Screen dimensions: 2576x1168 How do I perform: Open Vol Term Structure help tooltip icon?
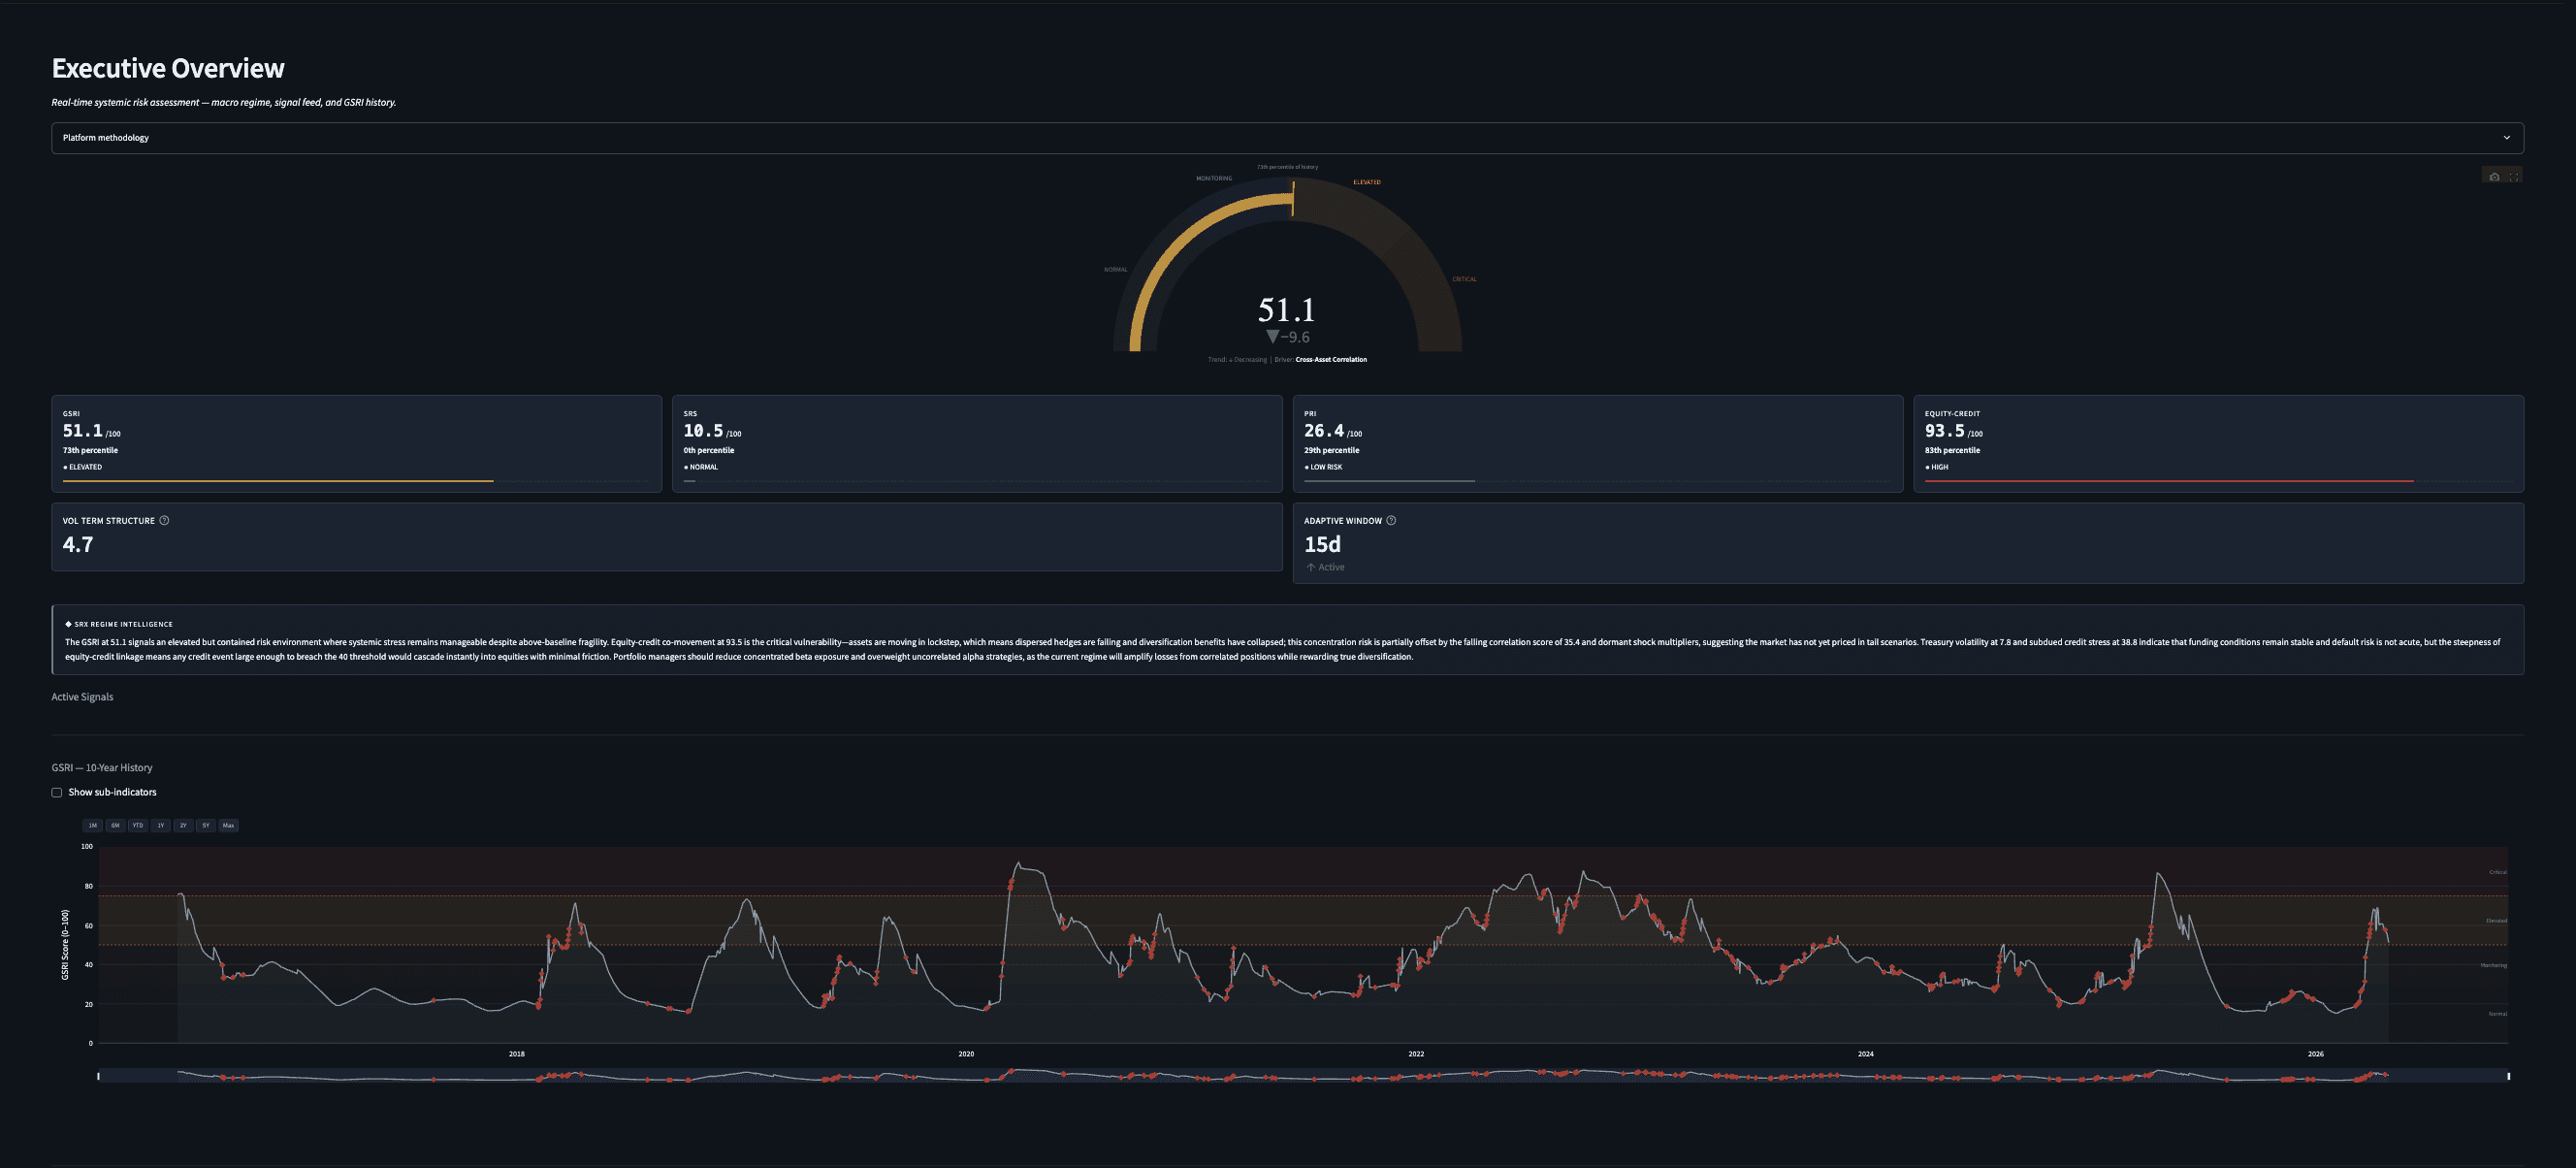point(164,520)
